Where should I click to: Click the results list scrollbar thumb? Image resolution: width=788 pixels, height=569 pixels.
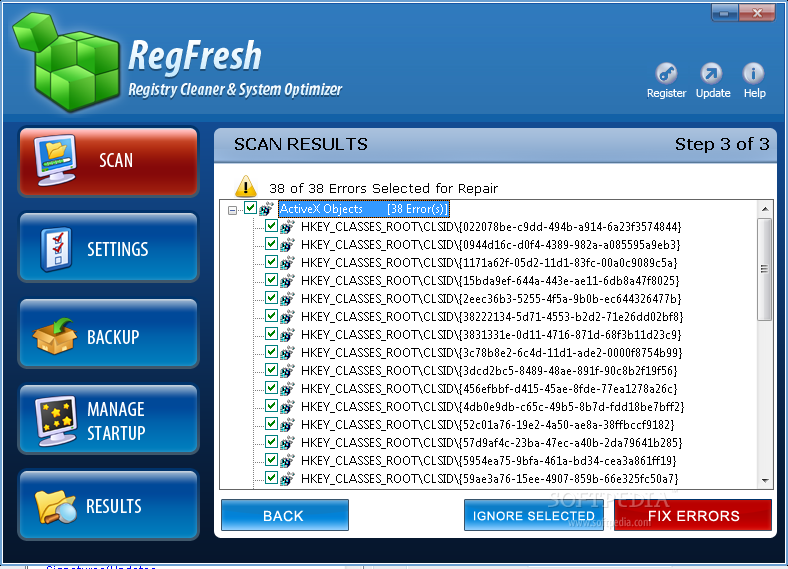point(764,269)
